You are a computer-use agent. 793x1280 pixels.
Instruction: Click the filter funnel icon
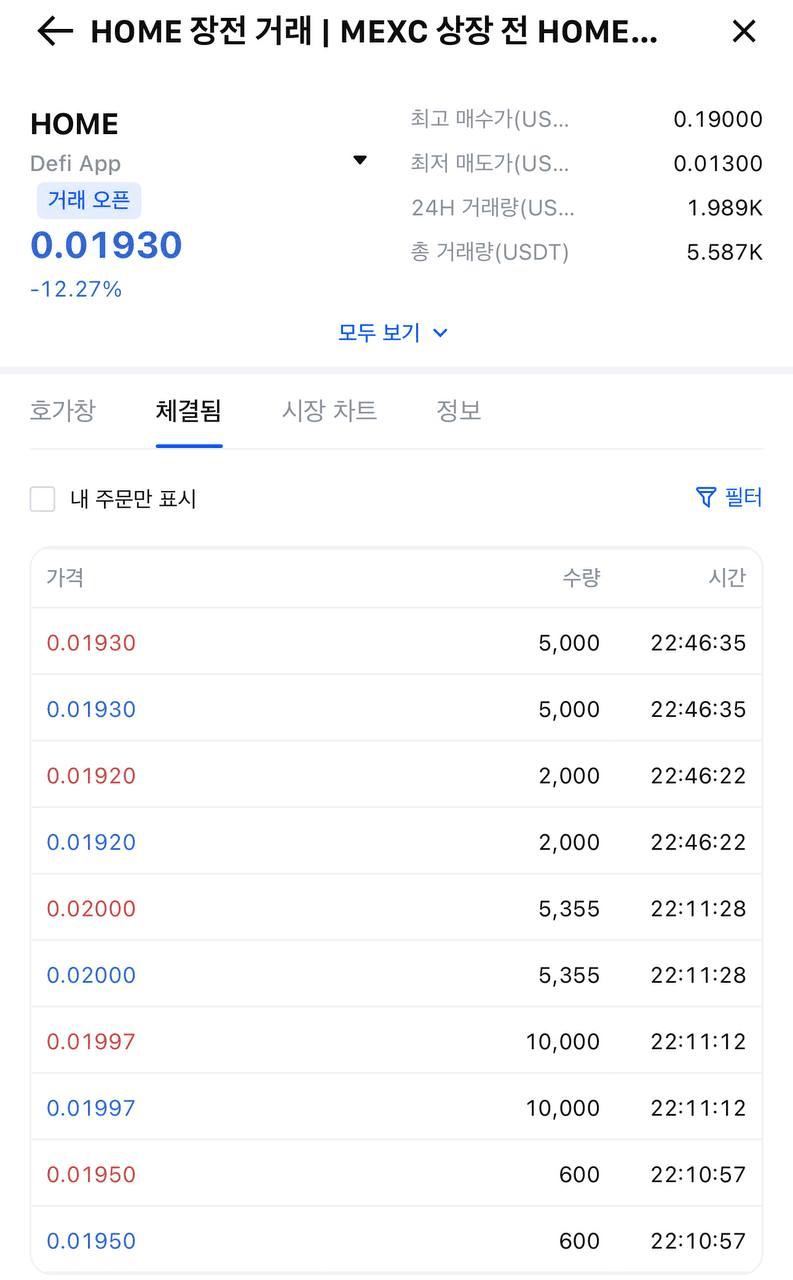coord(706,497)
